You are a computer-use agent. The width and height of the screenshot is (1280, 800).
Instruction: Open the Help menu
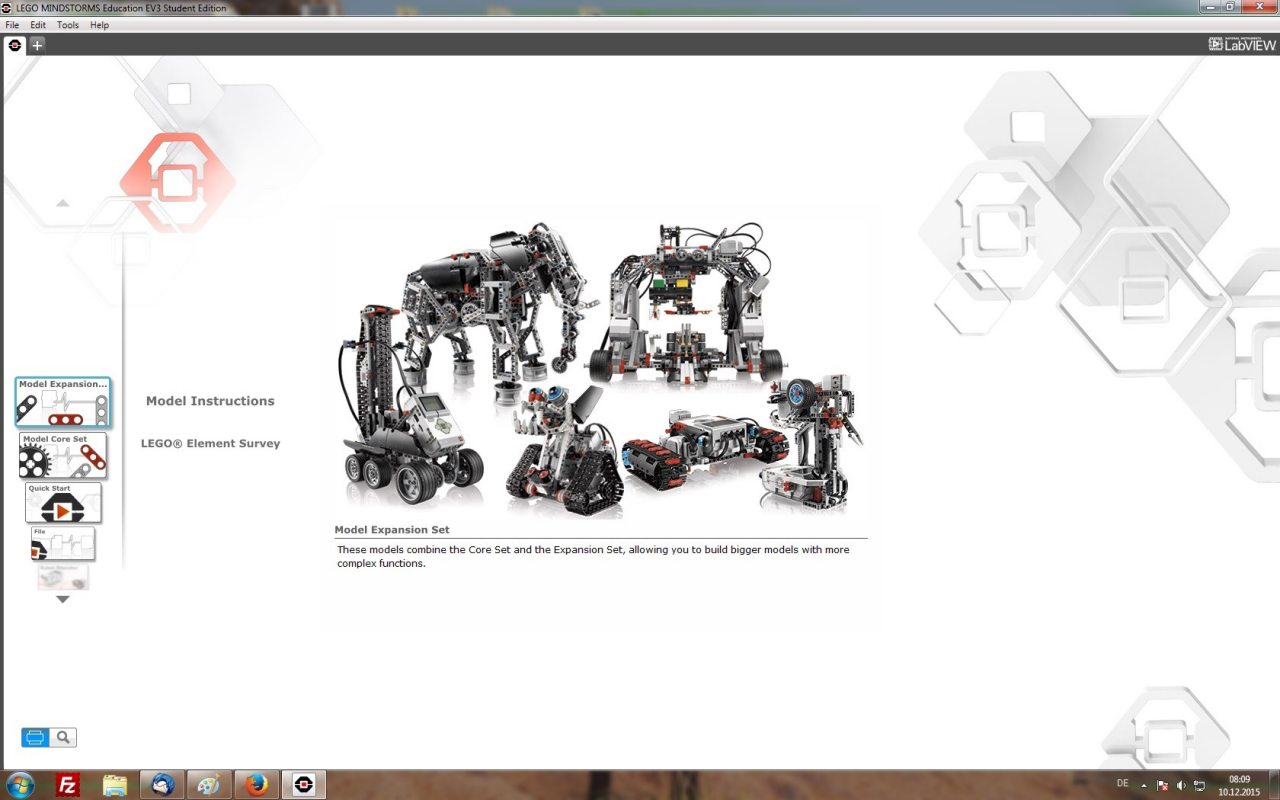pyautogui.click(x=99, y=25)
